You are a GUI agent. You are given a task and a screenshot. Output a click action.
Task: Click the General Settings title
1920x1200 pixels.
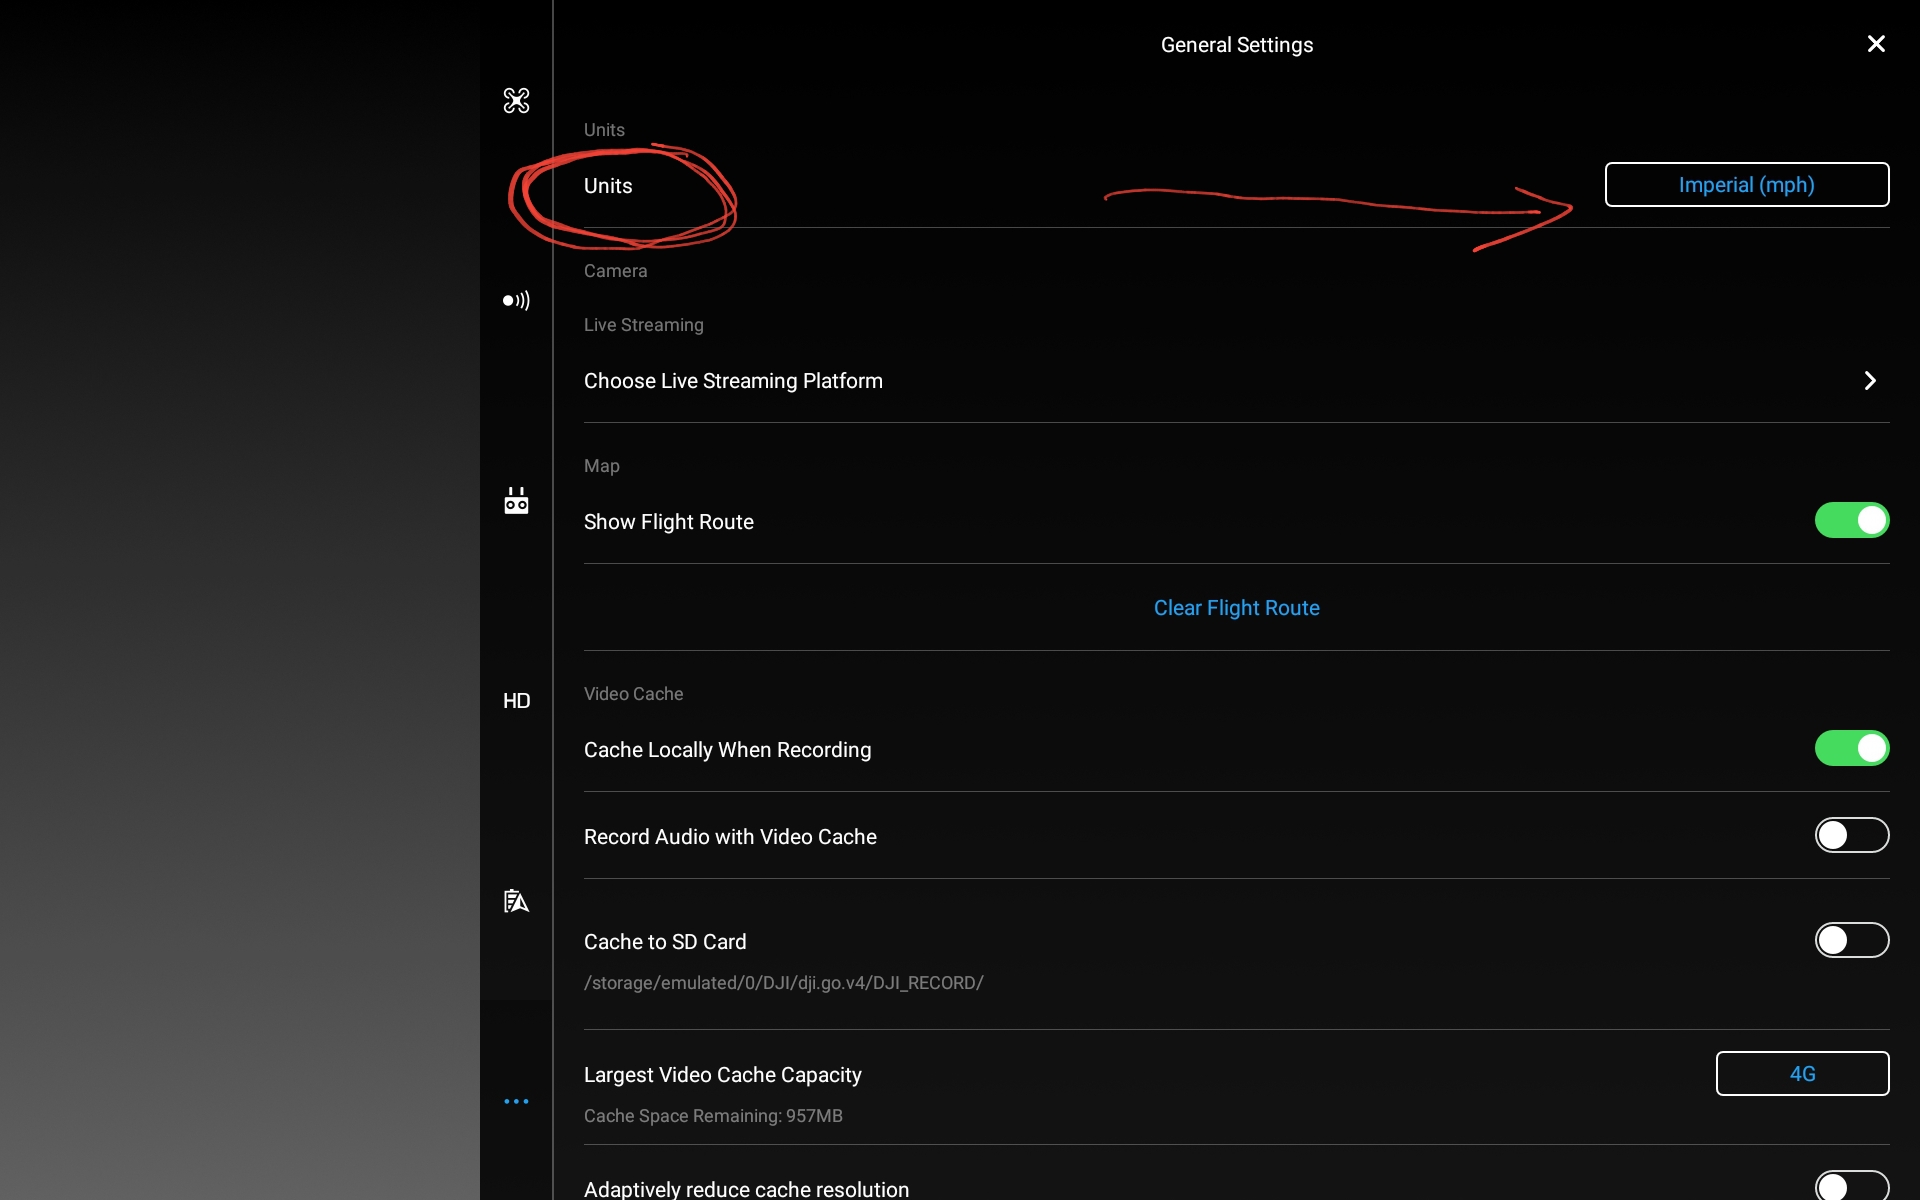tap(1236, 45)
